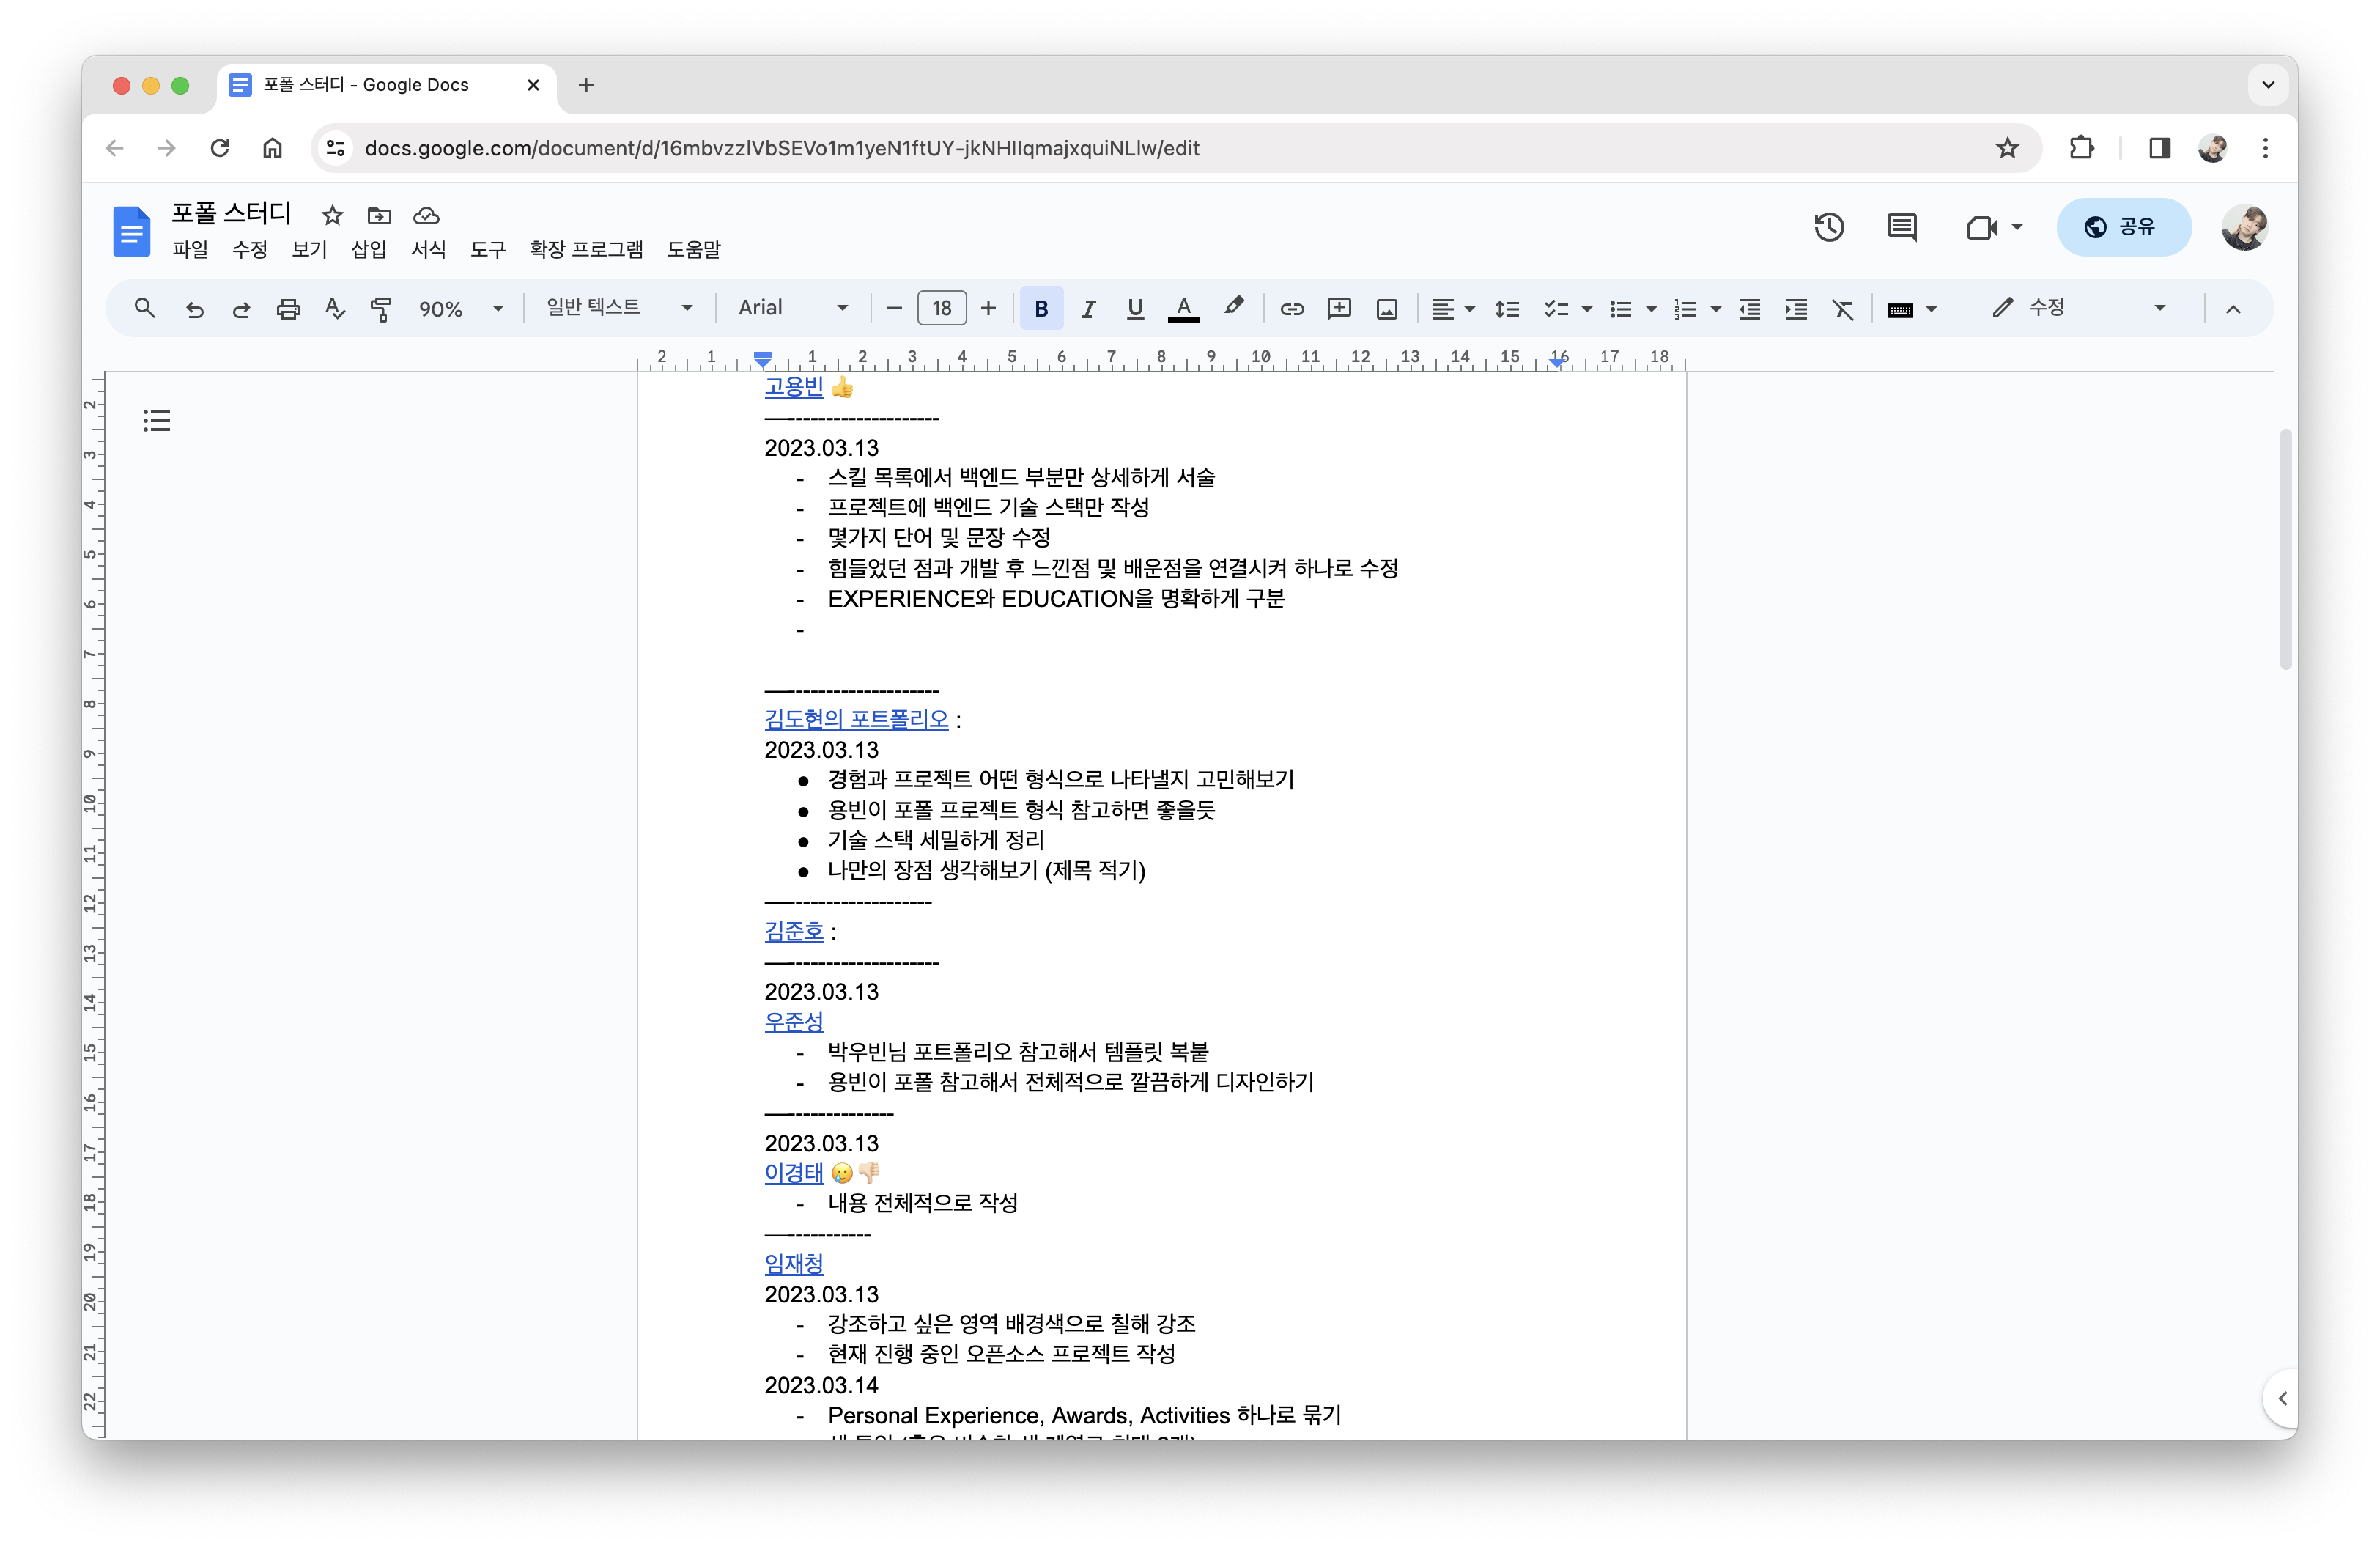Viewport: 2380px width, 1548px height.
Task: Open the 확장 프로그램 menu
Action: (586, 249)
